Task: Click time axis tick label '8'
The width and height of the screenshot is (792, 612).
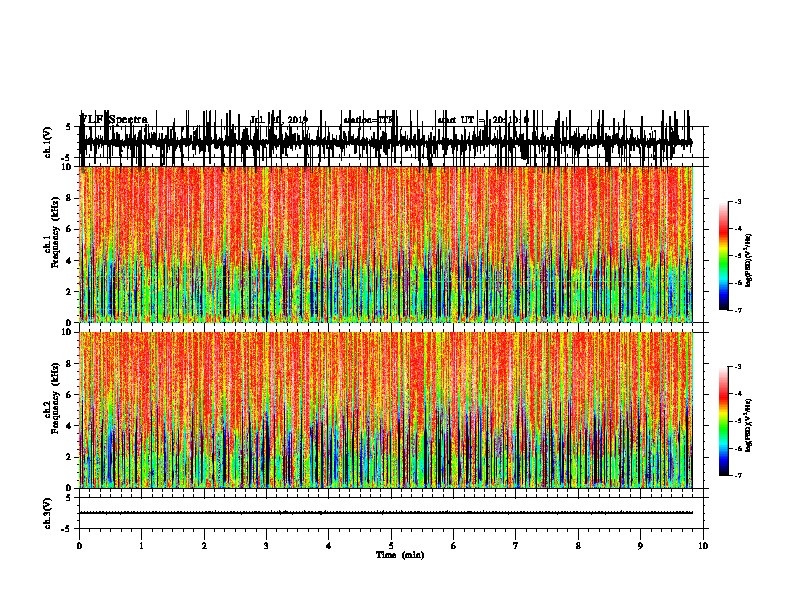Action: coord(578,546)
